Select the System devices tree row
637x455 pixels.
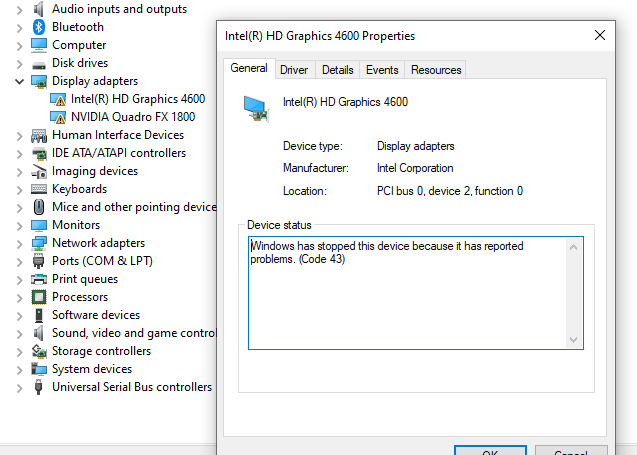92,369
